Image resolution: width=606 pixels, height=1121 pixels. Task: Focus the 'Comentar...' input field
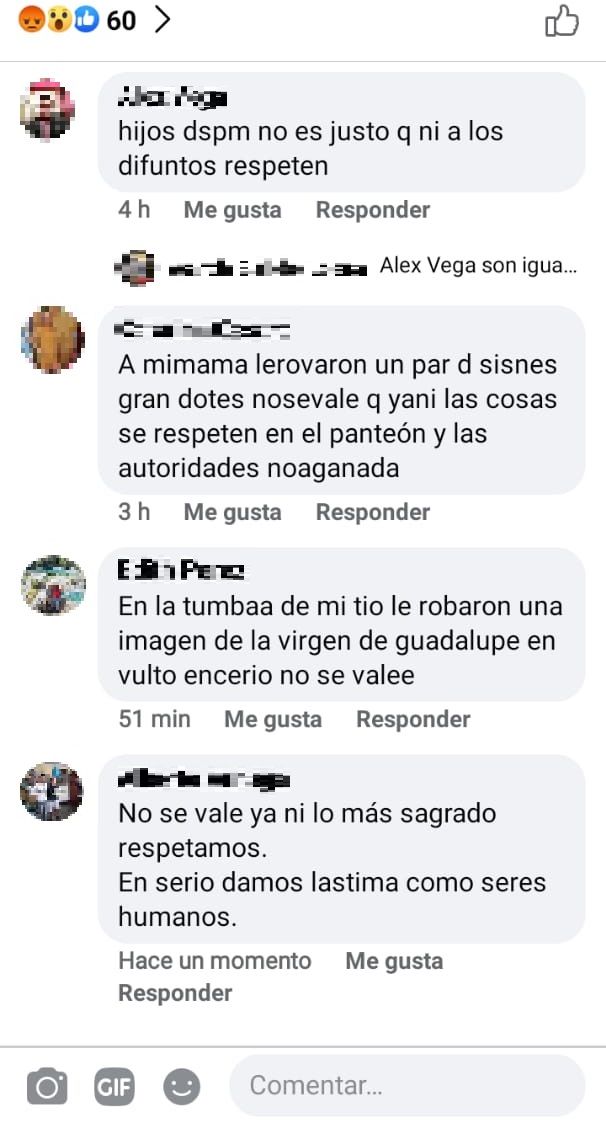[x=407, y=1085]
